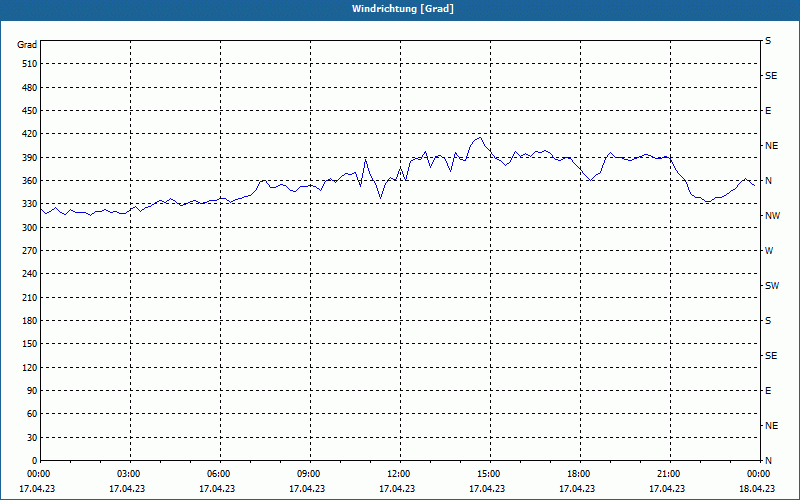Click the y-axis value 510
This screenshot has width=800, height=500.
30,64
